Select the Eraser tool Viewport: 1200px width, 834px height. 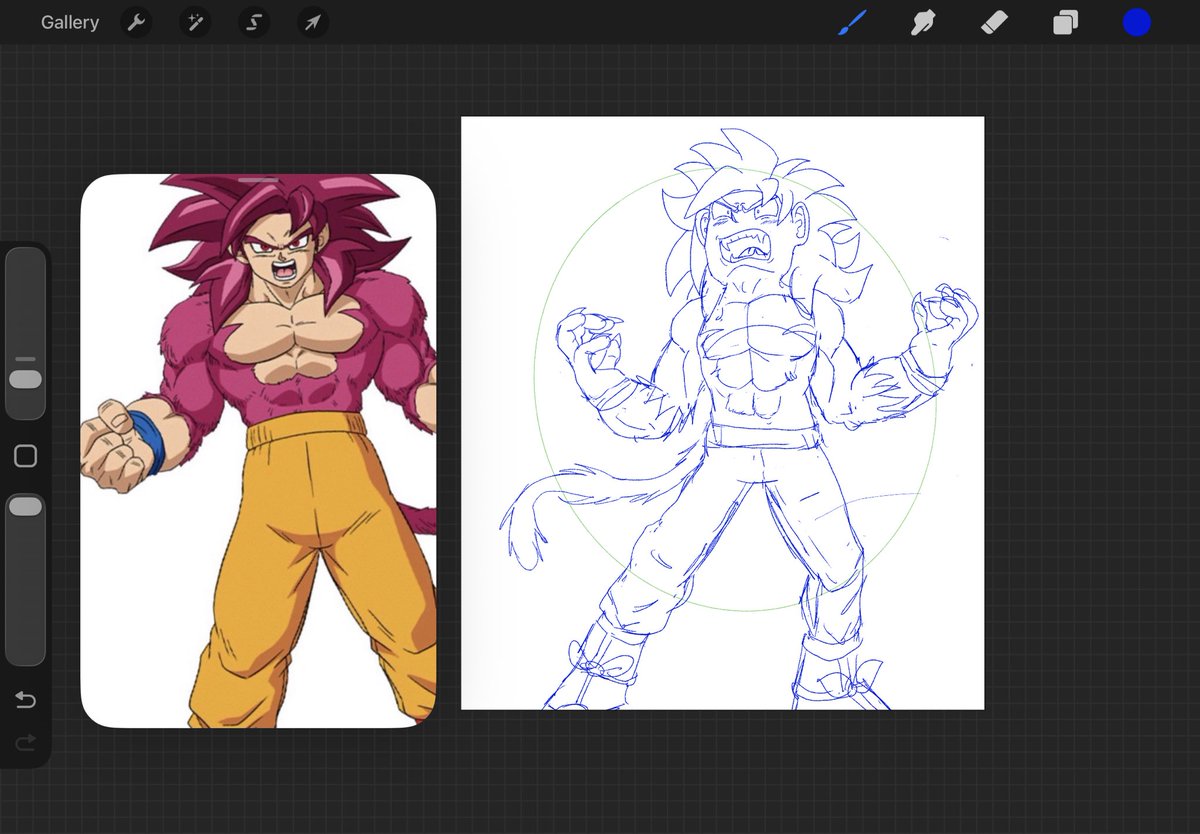(x=994, y=22)
